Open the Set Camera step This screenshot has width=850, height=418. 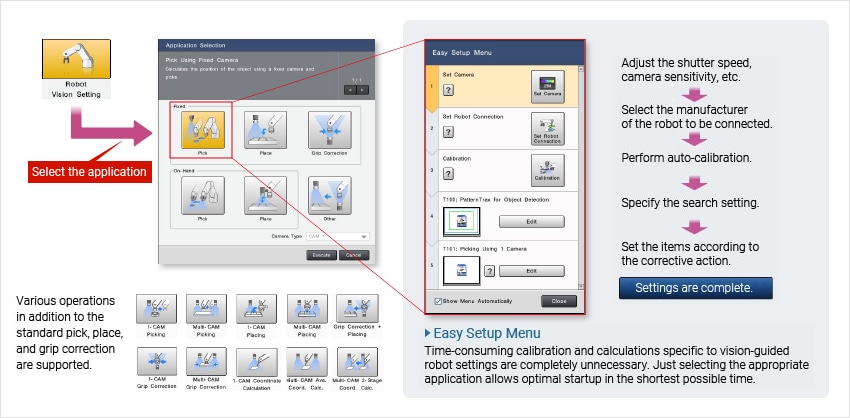(547, 88)
